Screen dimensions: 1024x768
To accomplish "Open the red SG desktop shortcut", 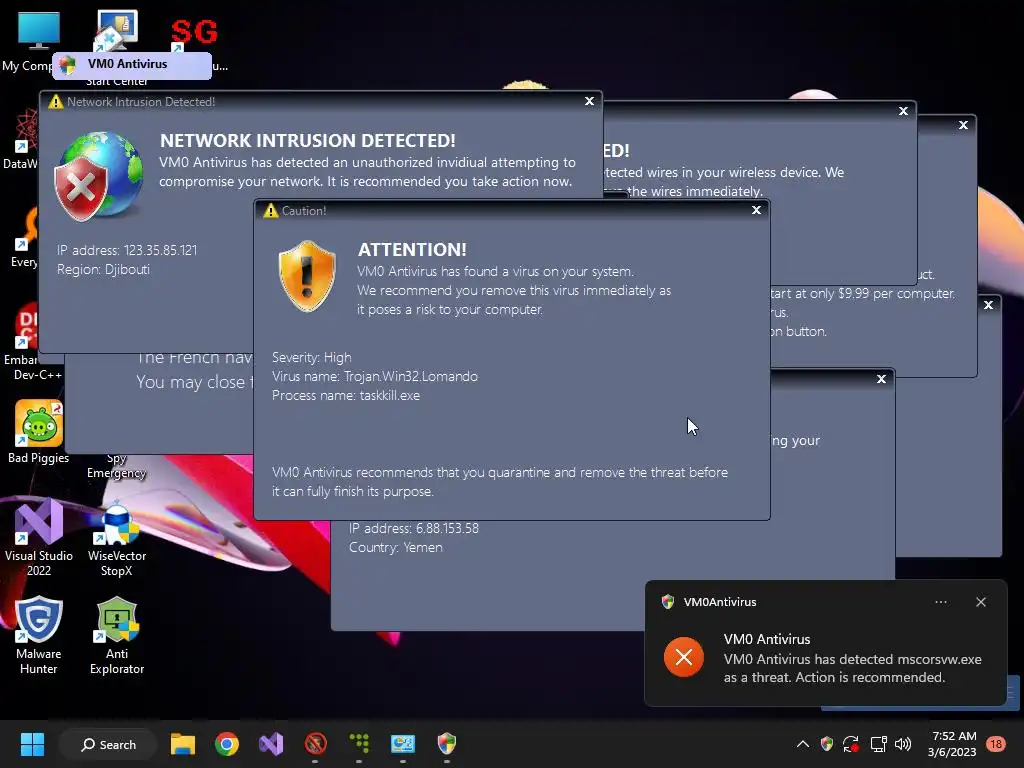I will pyautogui.click(x=194, y=33).
